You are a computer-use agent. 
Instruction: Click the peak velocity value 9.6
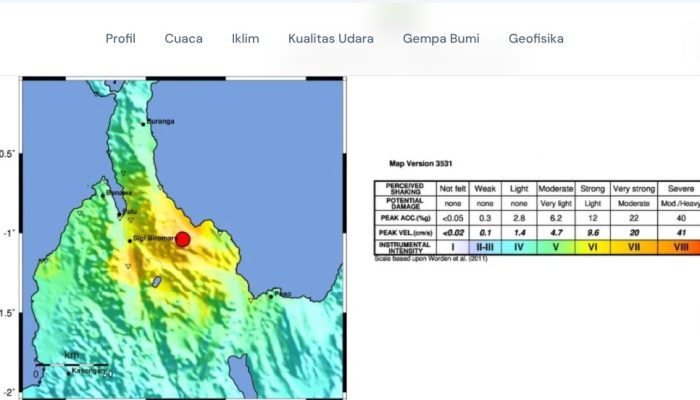point(592,233)
